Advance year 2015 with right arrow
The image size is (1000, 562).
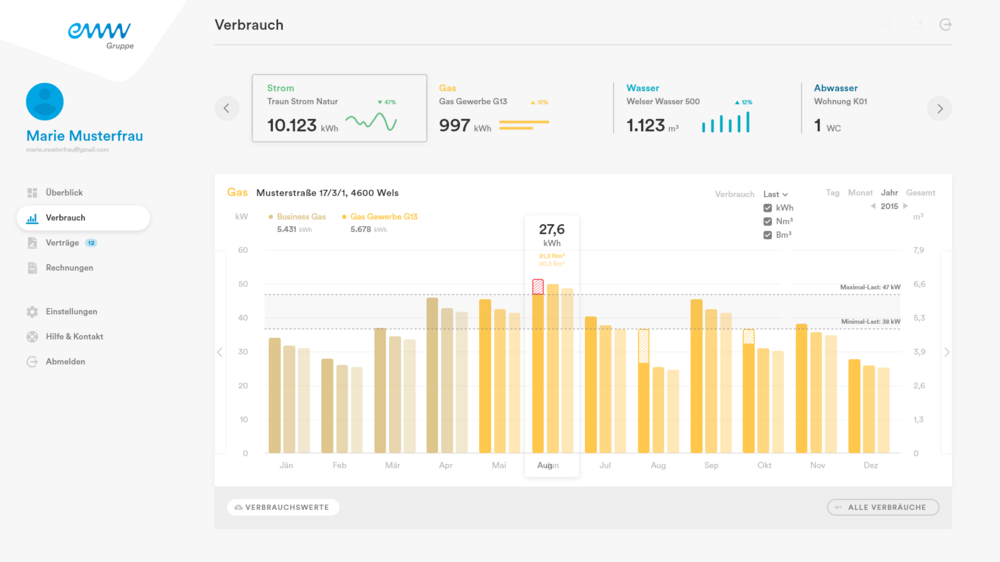coord(906,206)
